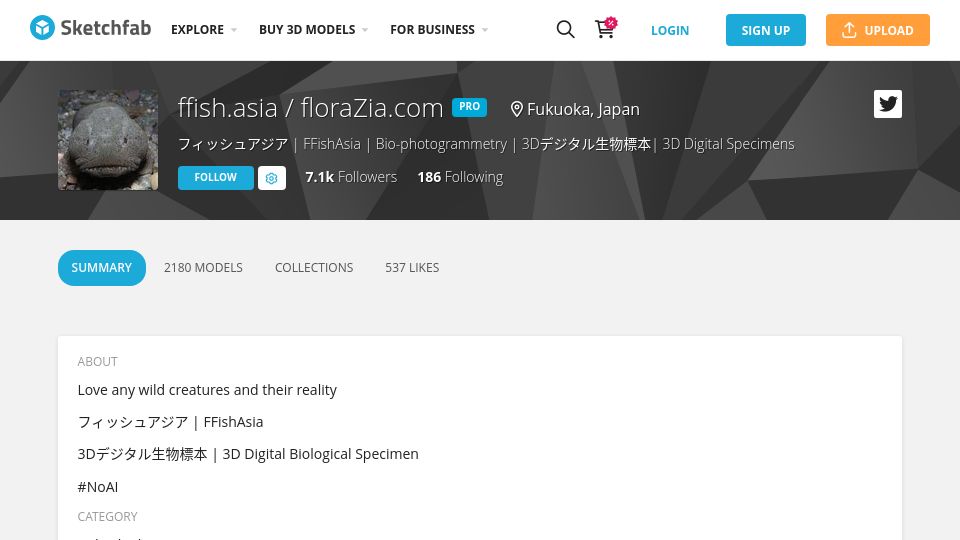Screen dimensions: 960x540
Task: Click the Sketchfab logo
Action: coord(90,28)
